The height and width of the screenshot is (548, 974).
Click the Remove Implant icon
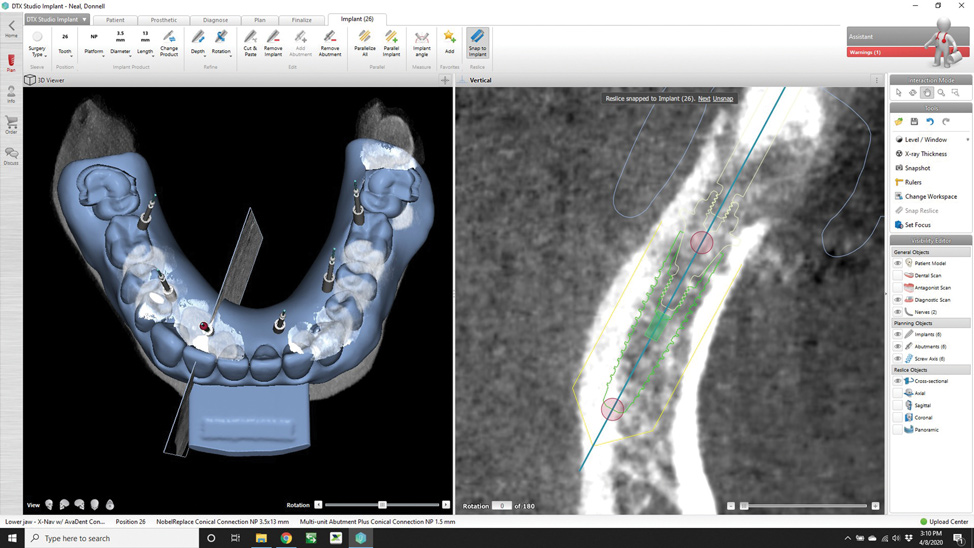[273, 42]
